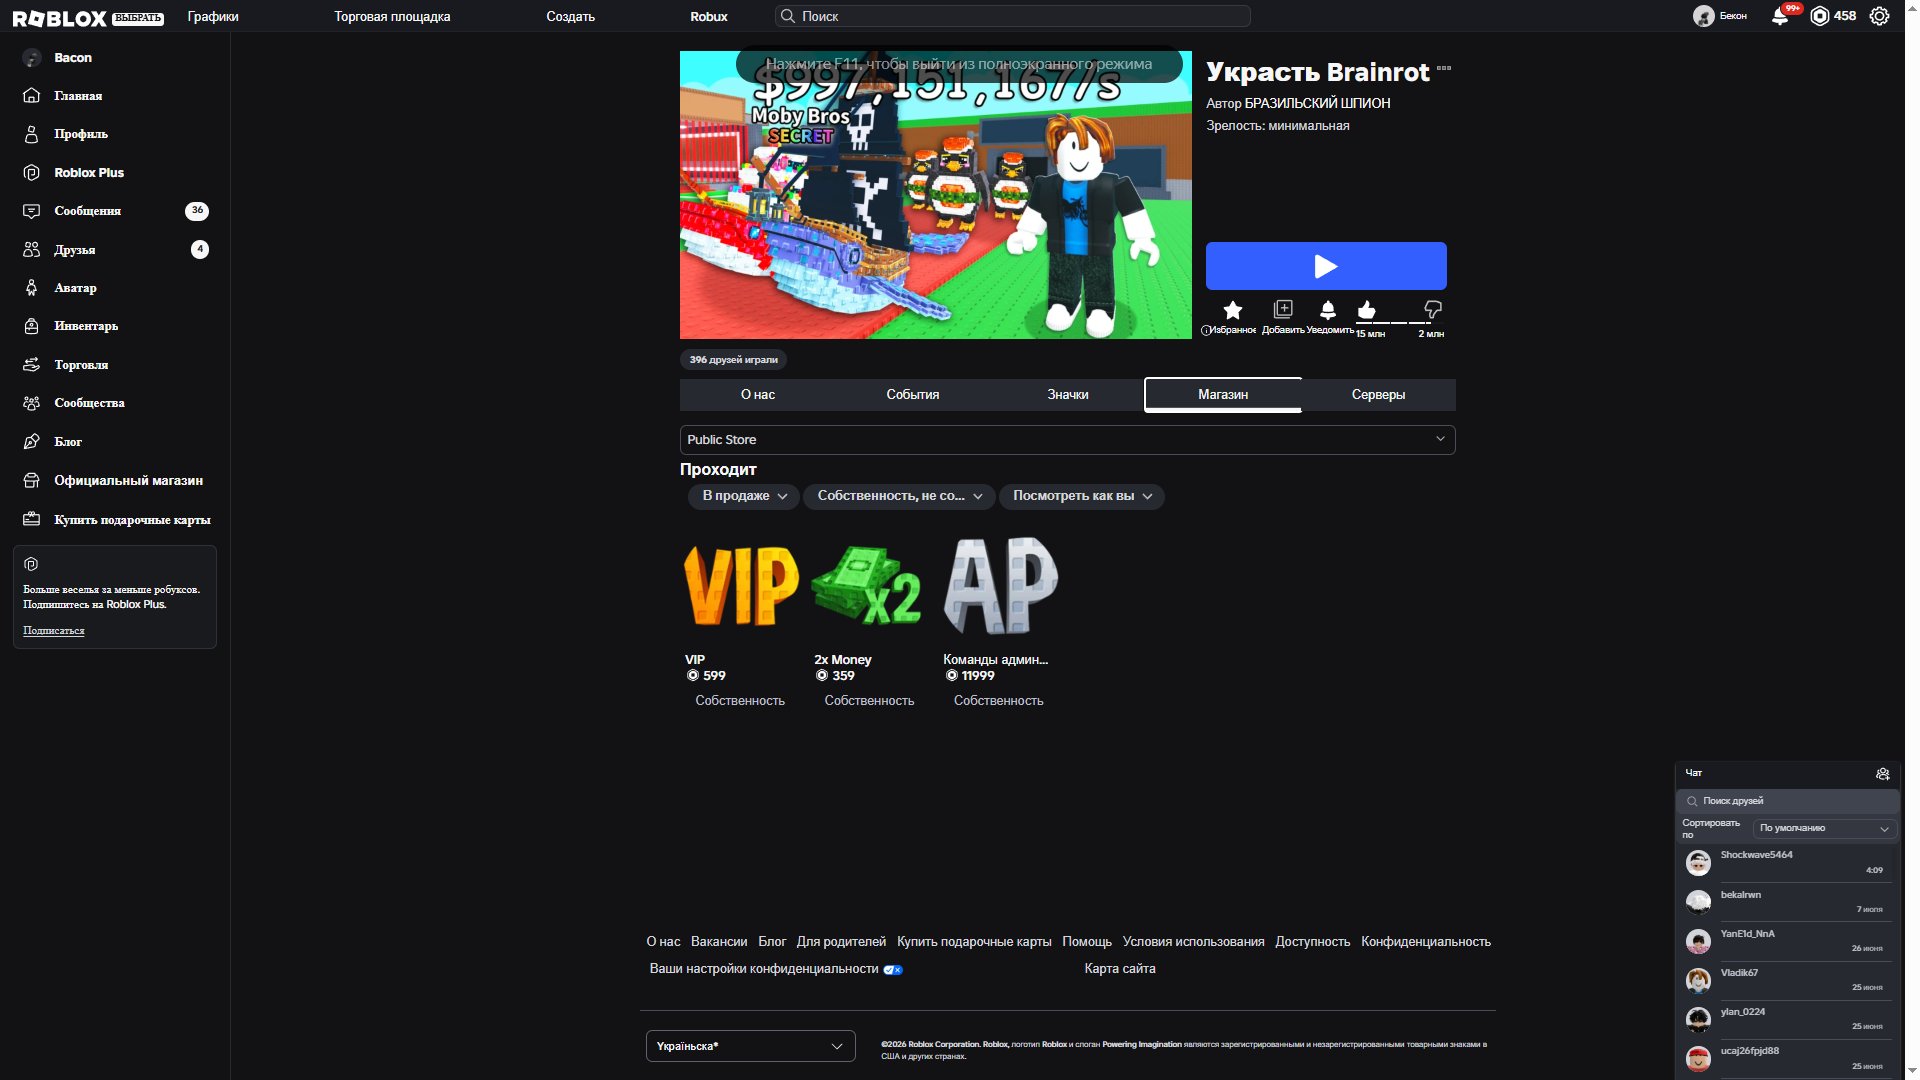
Task: Open chat with bekalrwn
Action: tap(1787, 902)
